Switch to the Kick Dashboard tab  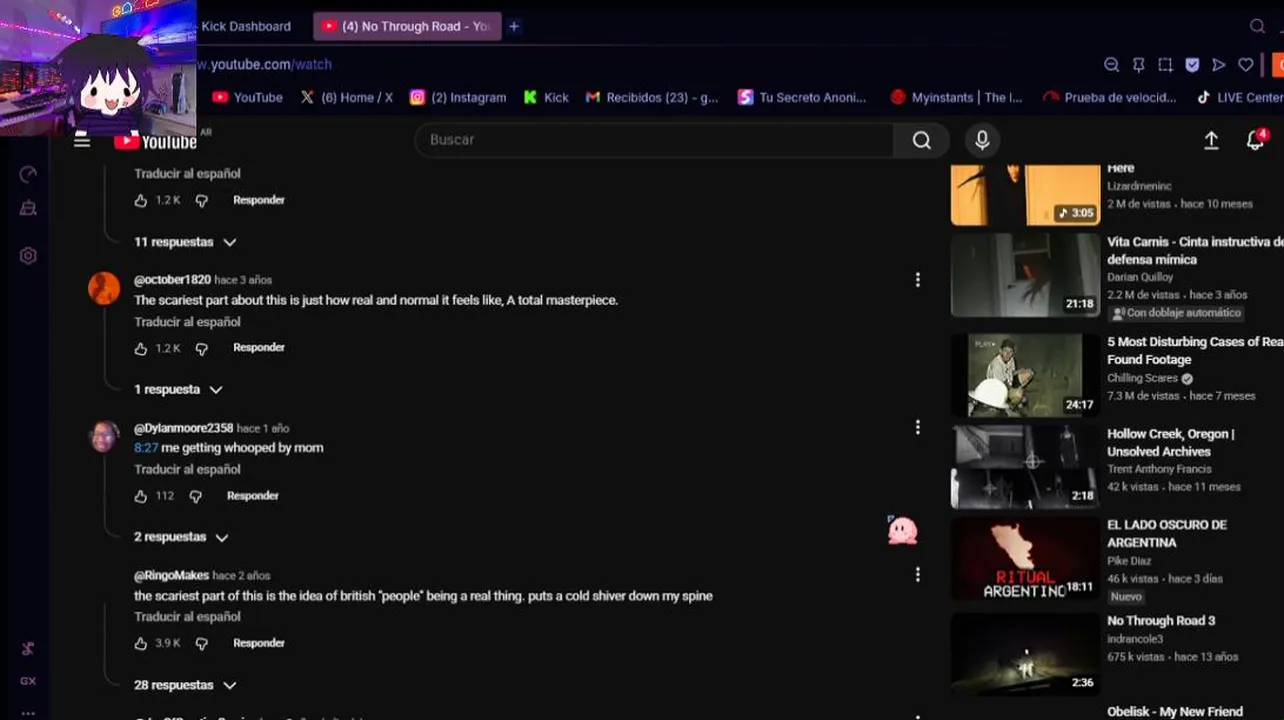pyautogui.click(x=246, y=26)
